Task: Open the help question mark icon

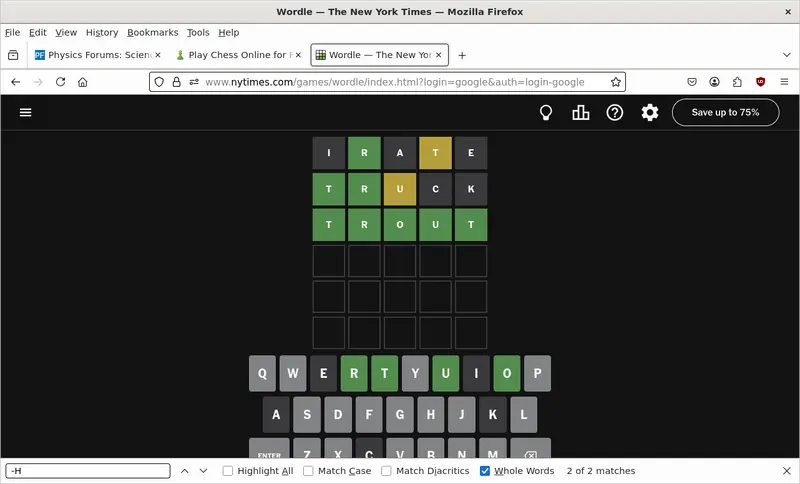Action: point(615,113)
